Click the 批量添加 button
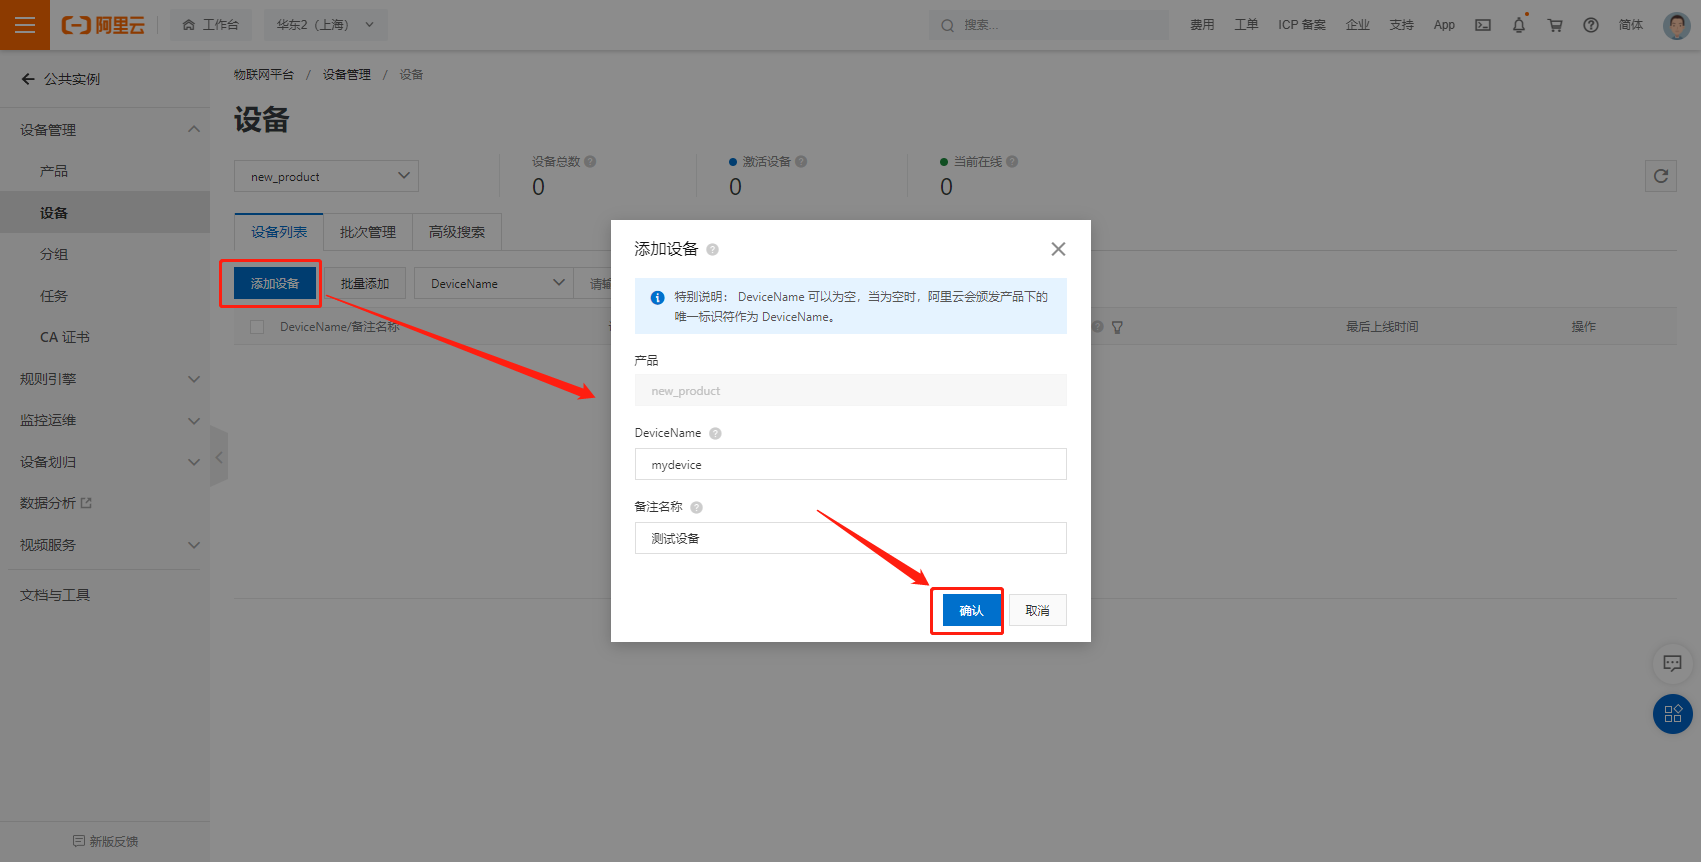Screen dimensions: 1701x862 [x=365, y=283]
